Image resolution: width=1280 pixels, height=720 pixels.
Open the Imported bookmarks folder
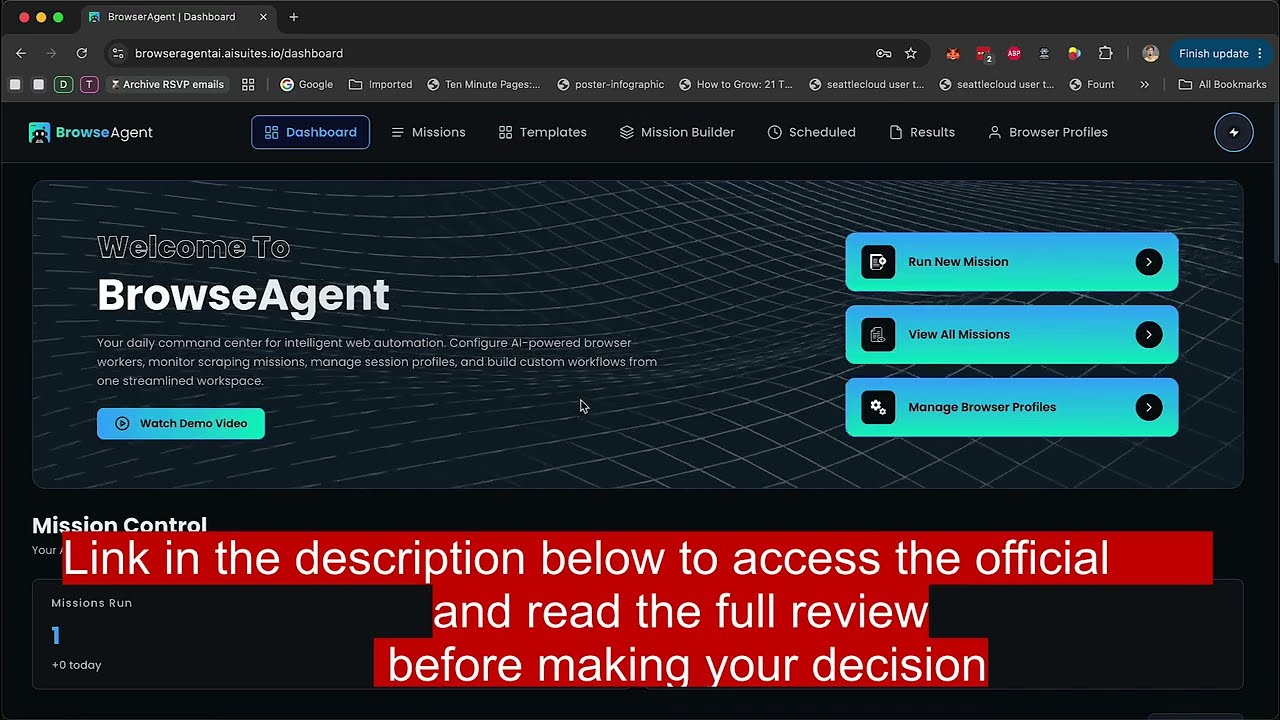point(380,85)
